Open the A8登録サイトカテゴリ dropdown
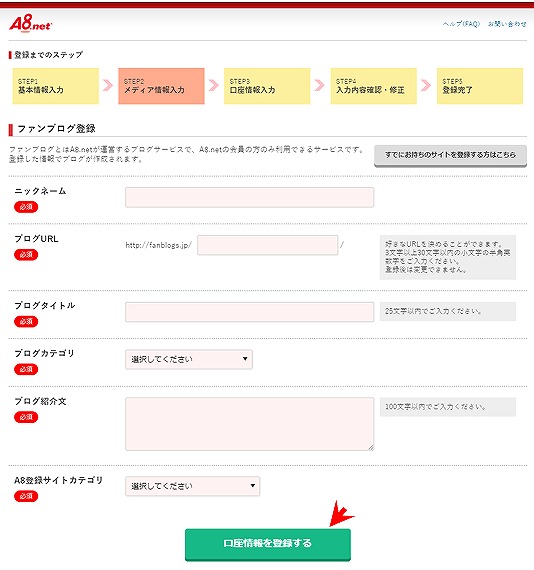The height and width of the screenshot is (570, 534). tap(192, 486)
